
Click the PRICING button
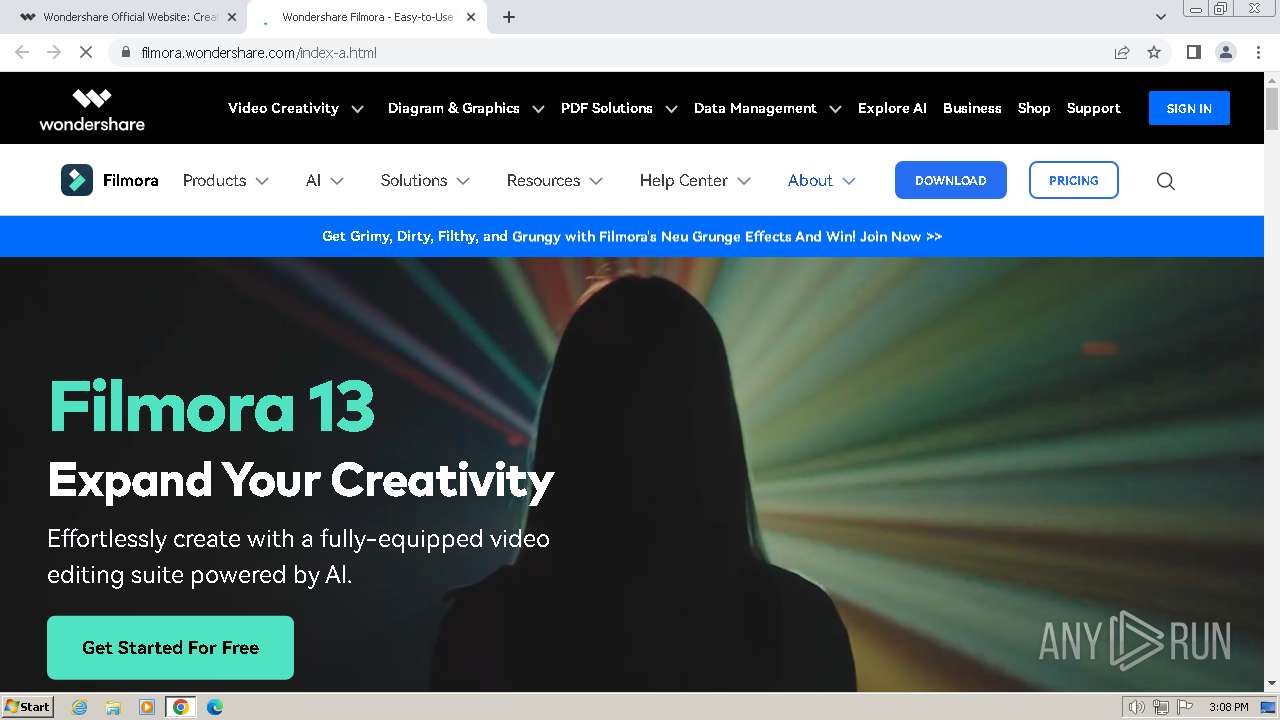[1074, 180]
